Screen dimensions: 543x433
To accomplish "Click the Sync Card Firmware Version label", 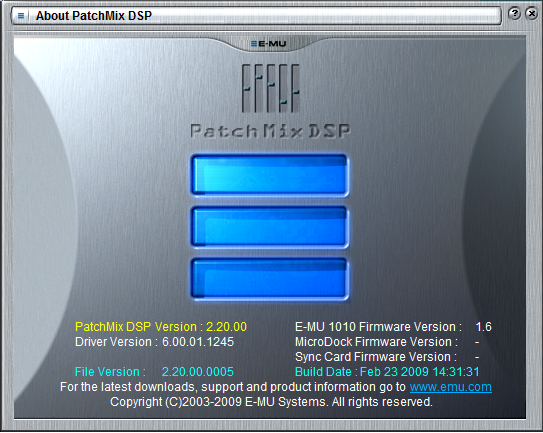I will 376,357.
